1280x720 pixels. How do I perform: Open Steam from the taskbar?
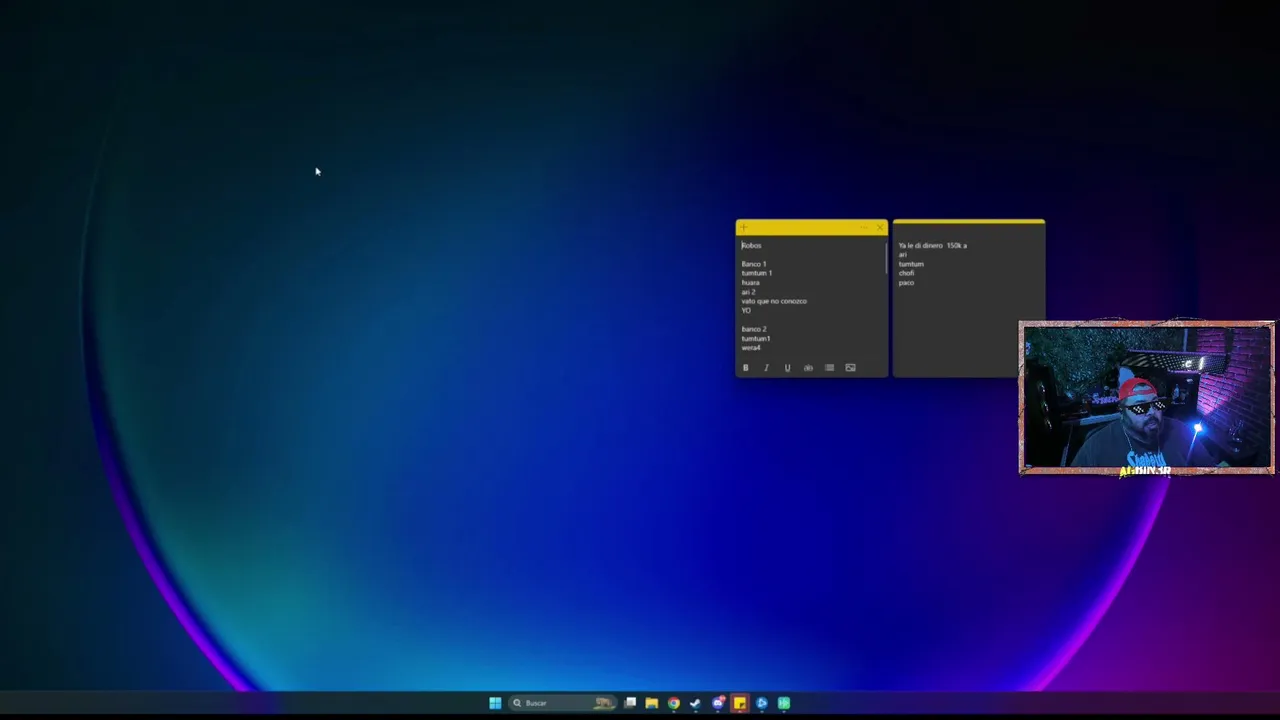click(x=696, y=703)
